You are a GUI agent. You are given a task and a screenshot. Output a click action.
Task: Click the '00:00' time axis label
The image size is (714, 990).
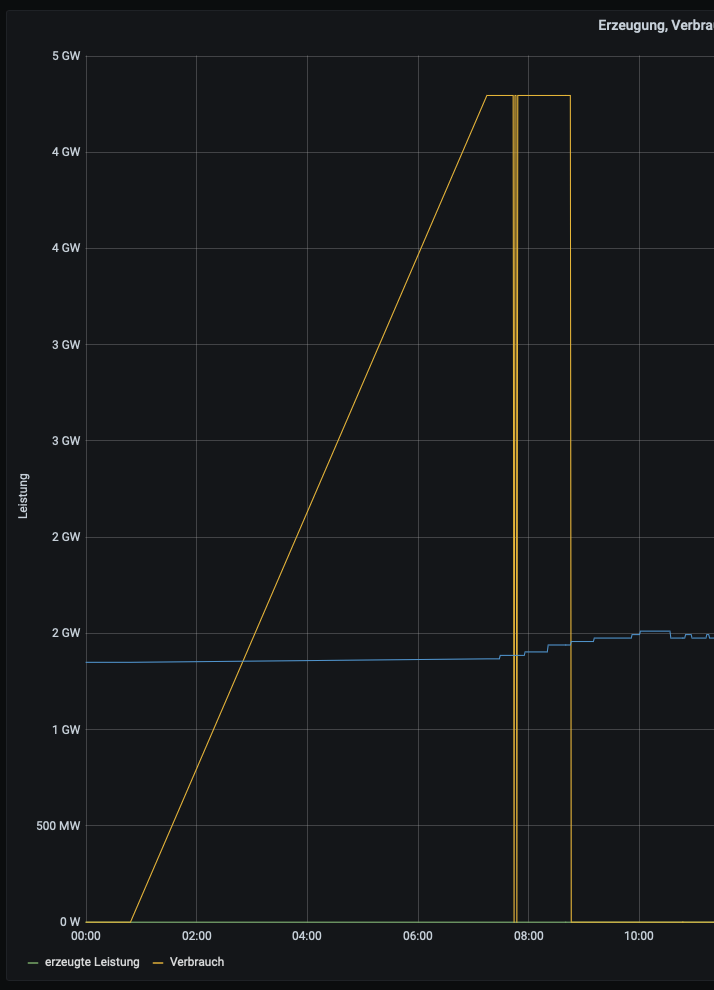click(86, 936)
